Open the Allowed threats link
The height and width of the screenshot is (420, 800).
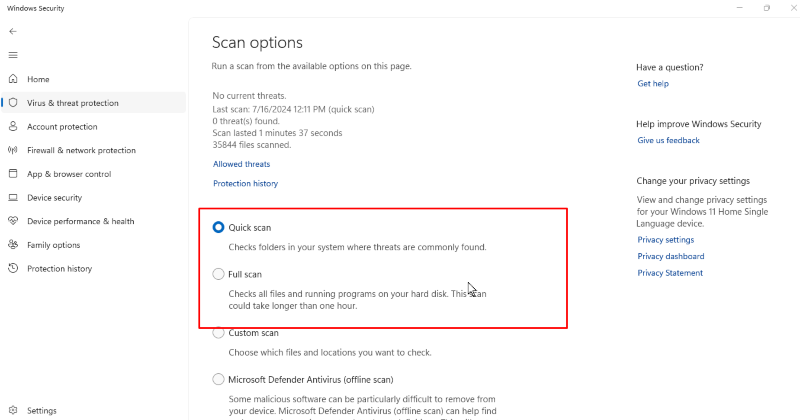pos(241,164)
